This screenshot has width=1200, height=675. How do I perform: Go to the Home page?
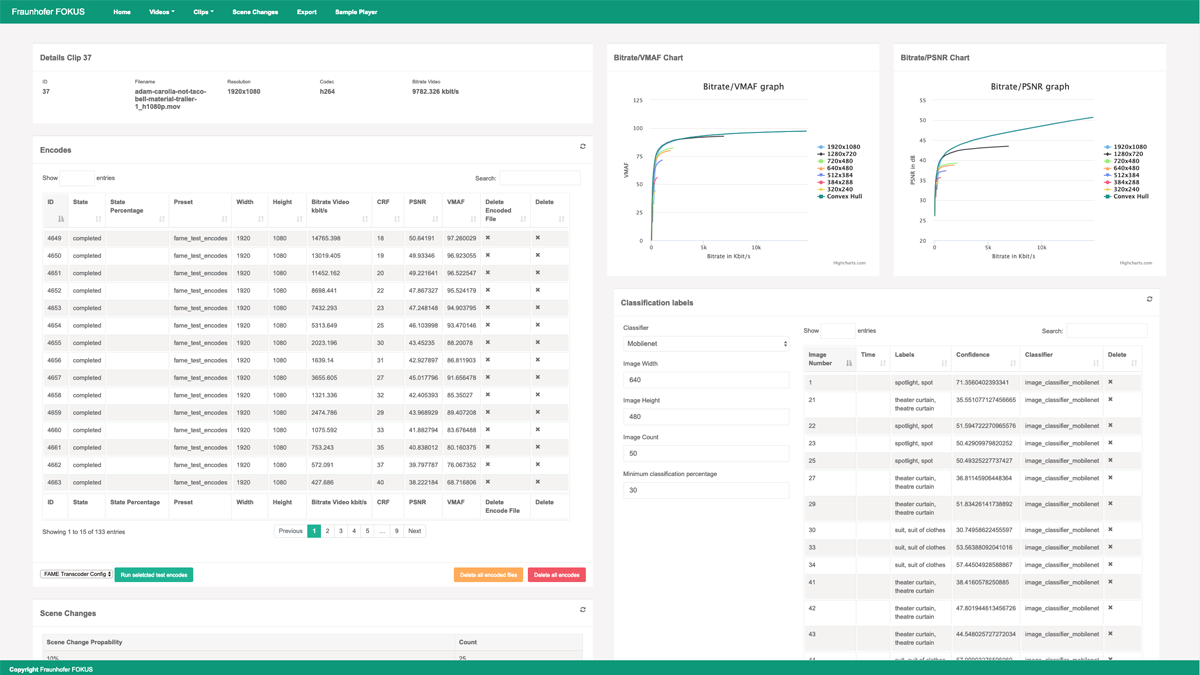click(x=122, y=12)
